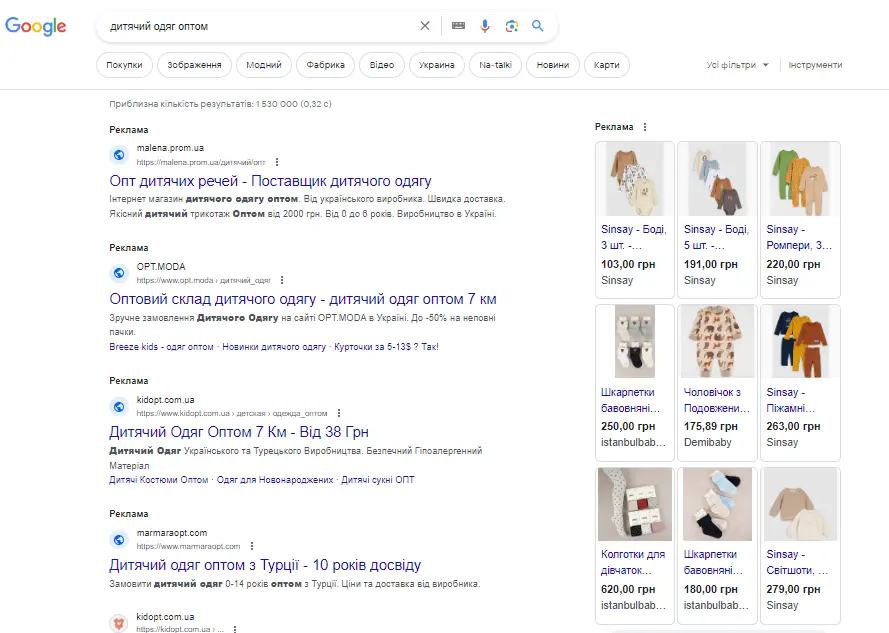Image resolution: width=889 pixels, height=633 pixels.
Task: Open three-dot menu next to opt.moda URL
Action: pos(282,280)
